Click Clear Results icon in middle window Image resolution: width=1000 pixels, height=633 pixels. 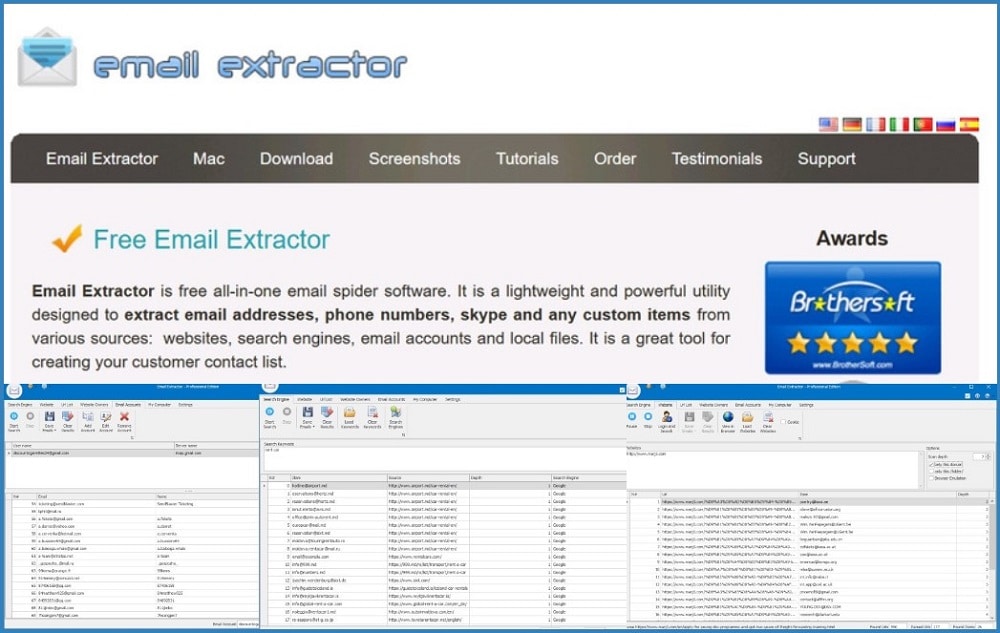pyautogui.click(x=327, y=412)
